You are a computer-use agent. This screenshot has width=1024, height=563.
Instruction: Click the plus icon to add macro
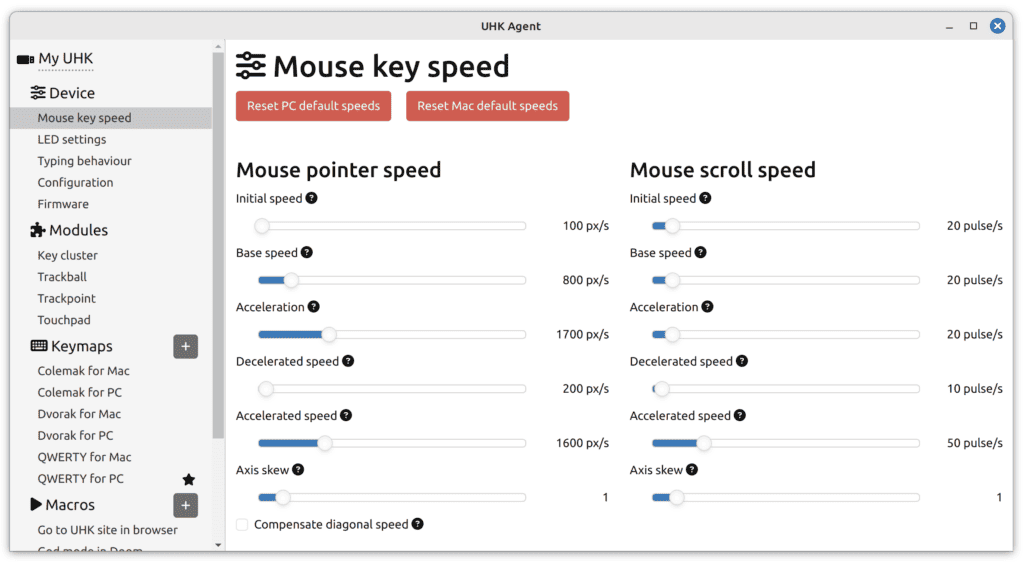pos(185,505)
